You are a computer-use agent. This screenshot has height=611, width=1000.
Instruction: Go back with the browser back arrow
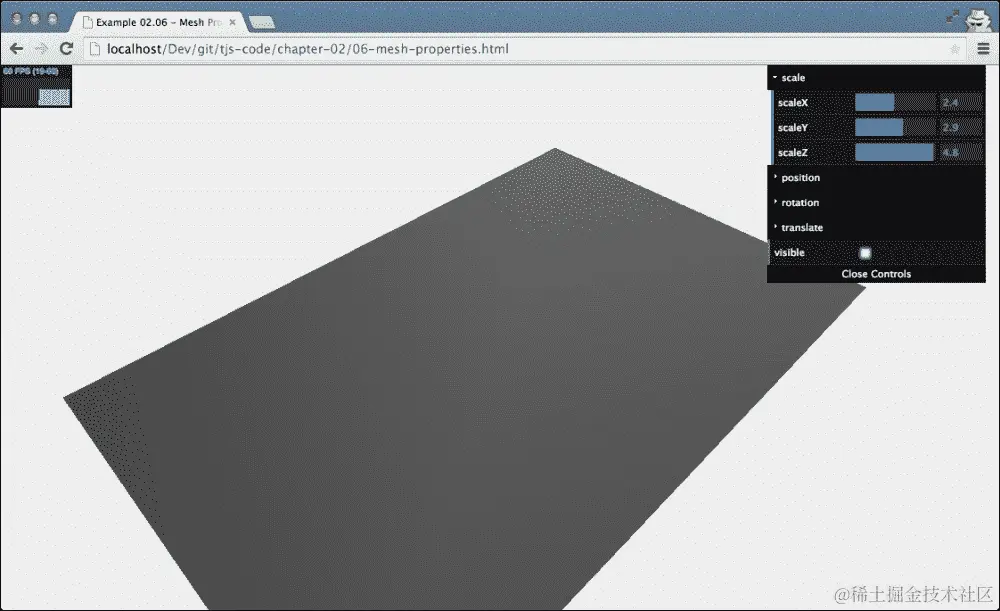(x=17, y=48)
